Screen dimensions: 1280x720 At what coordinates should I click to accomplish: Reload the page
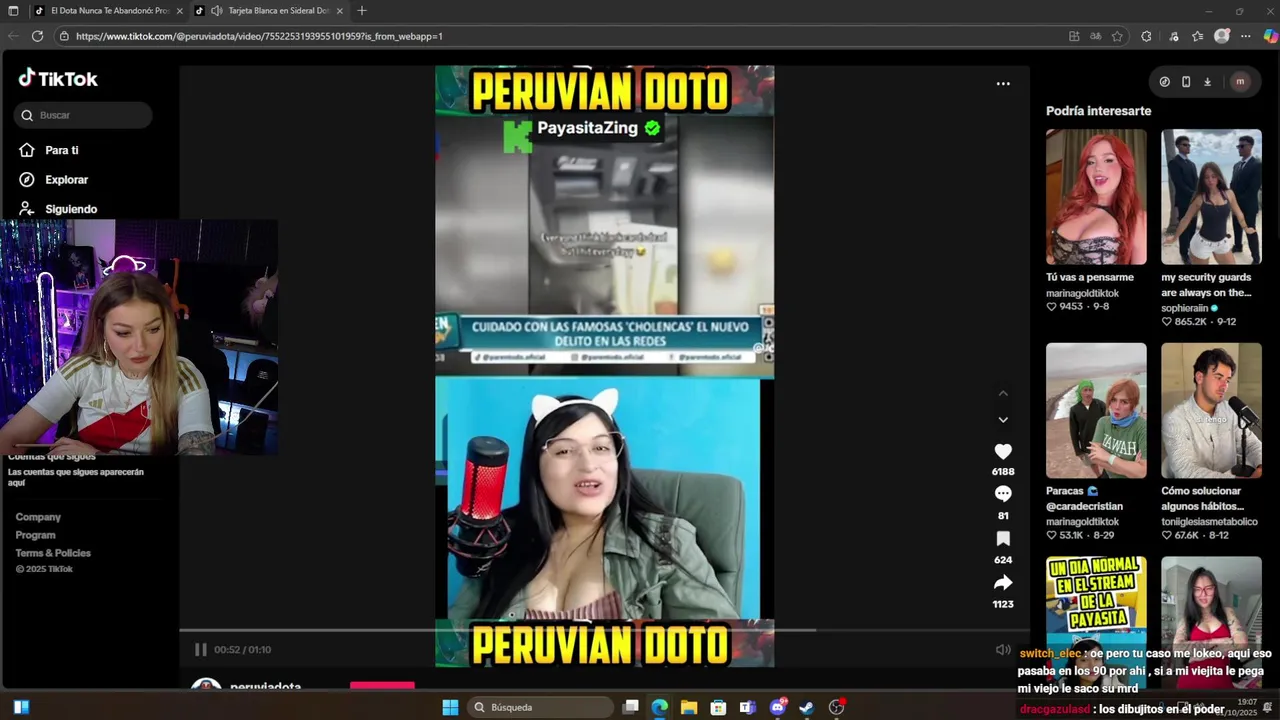coord(37,36)
